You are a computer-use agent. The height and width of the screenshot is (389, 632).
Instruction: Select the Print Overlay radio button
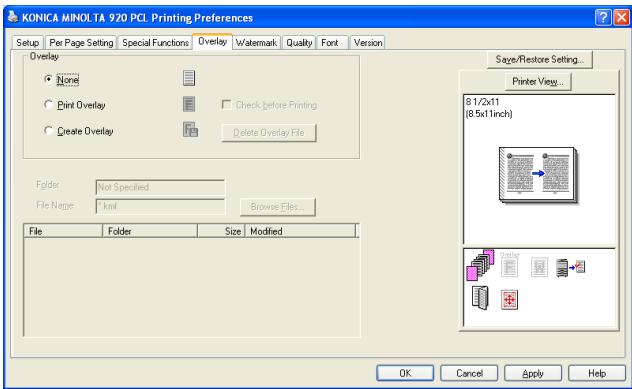[48, 104]
